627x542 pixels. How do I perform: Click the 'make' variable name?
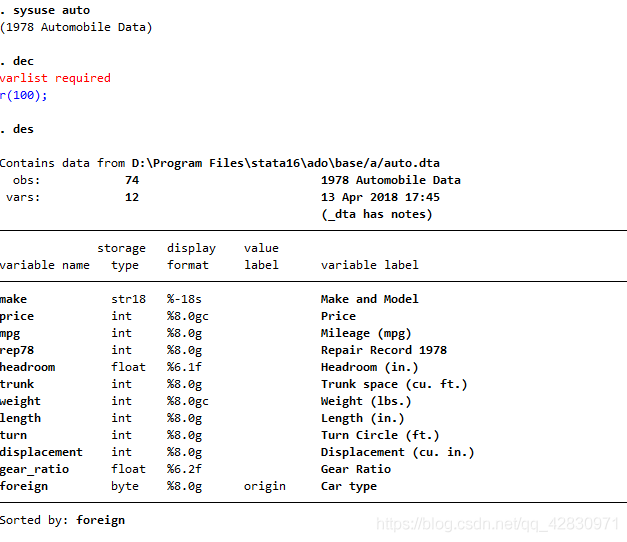(x=14, y=299)
